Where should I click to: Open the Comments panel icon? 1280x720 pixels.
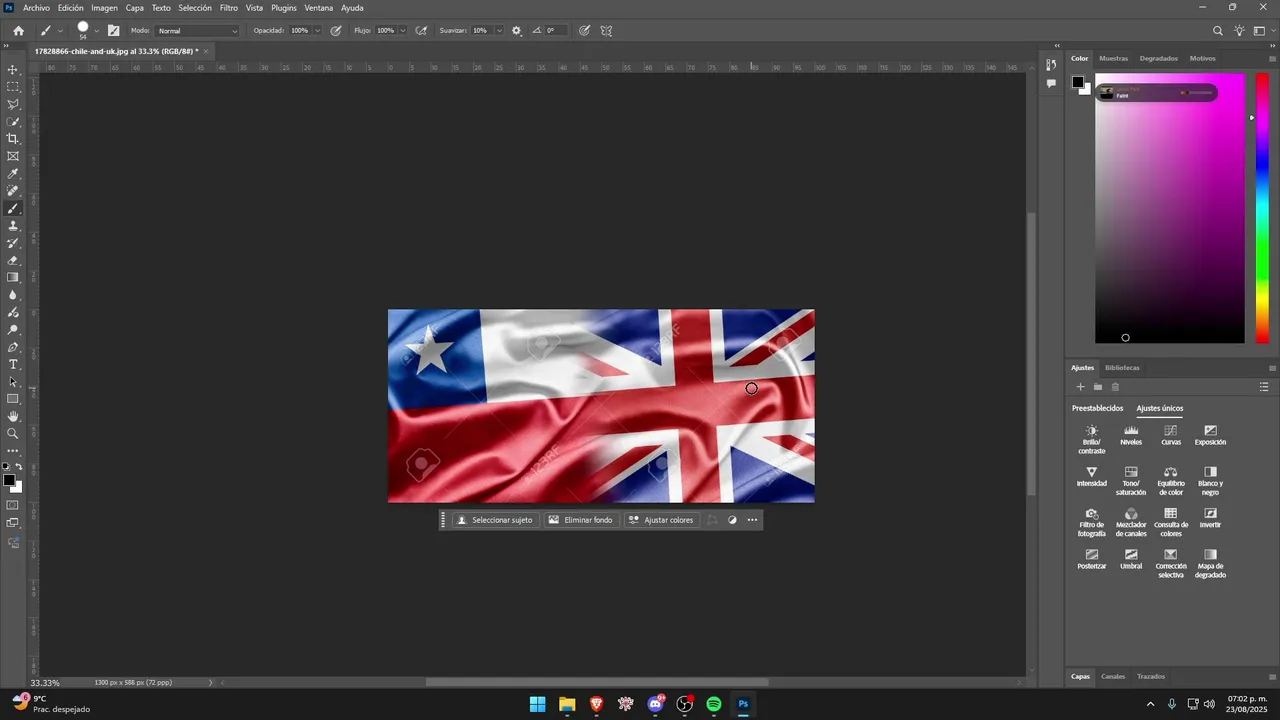(1051, 84)
